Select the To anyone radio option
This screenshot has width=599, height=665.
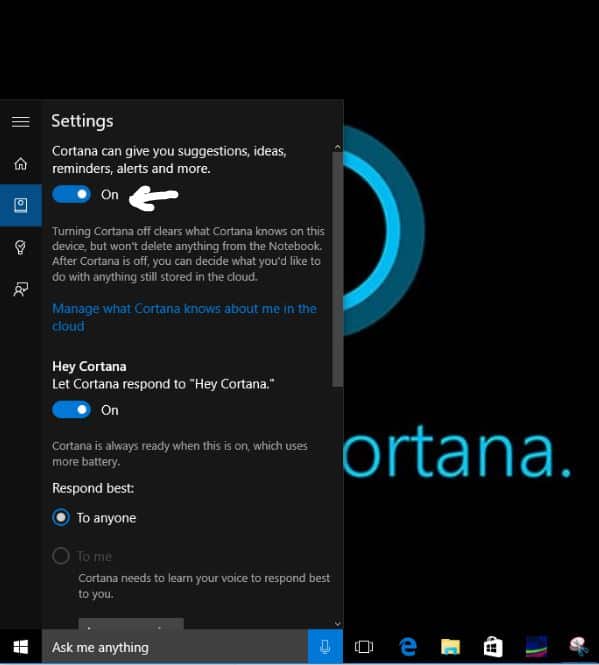(61, 517)
